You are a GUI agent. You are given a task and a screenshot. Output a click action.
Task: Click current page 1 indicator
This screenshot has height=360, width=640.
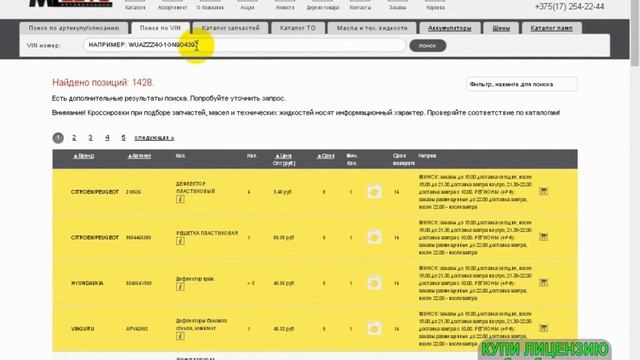point(58,138)
